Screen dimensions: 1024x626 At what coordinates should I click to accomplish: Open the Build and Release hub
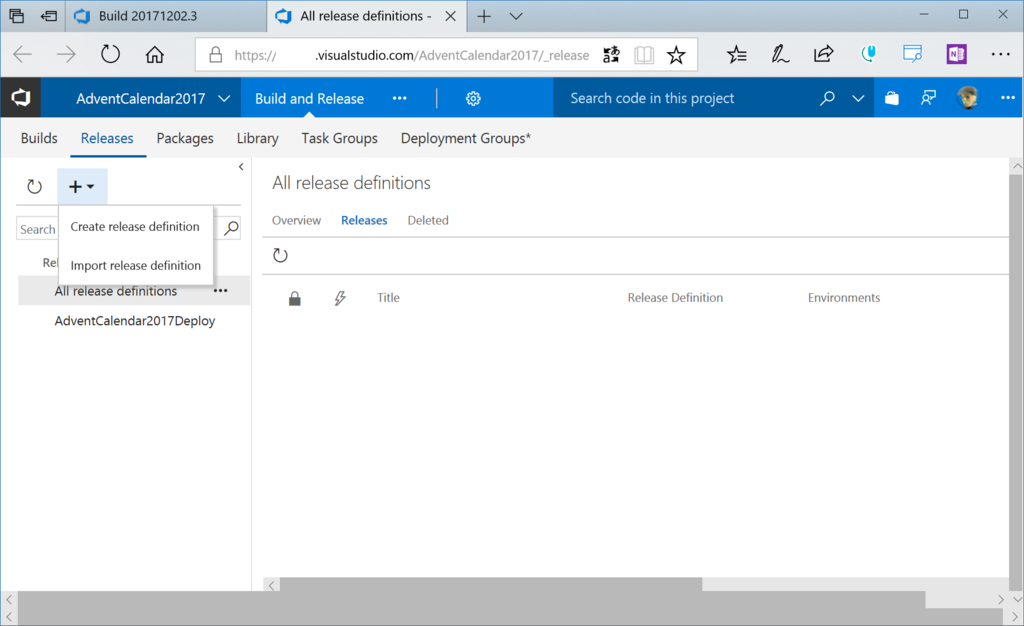tap(310, 99)
